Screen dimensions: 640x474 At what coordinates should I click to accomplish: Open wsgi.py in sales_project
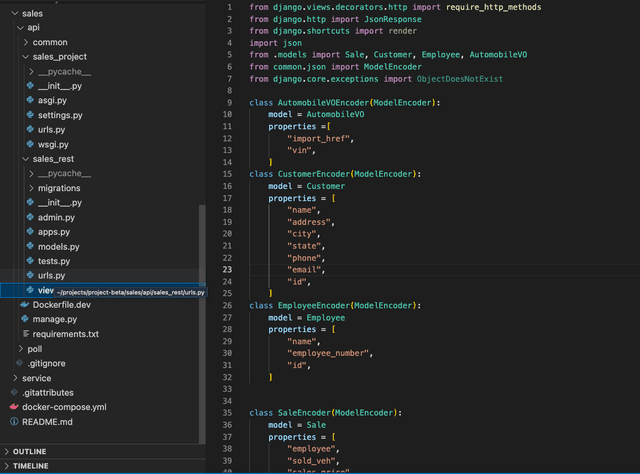pyautogui.click(x=52, y=144)
